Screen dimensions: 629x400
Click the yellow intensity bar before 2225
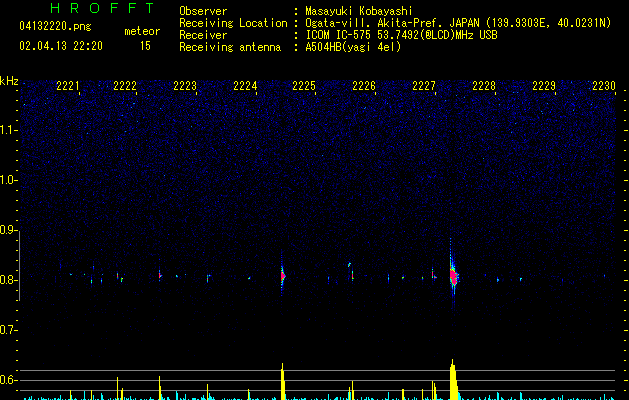tap(282, 382)
